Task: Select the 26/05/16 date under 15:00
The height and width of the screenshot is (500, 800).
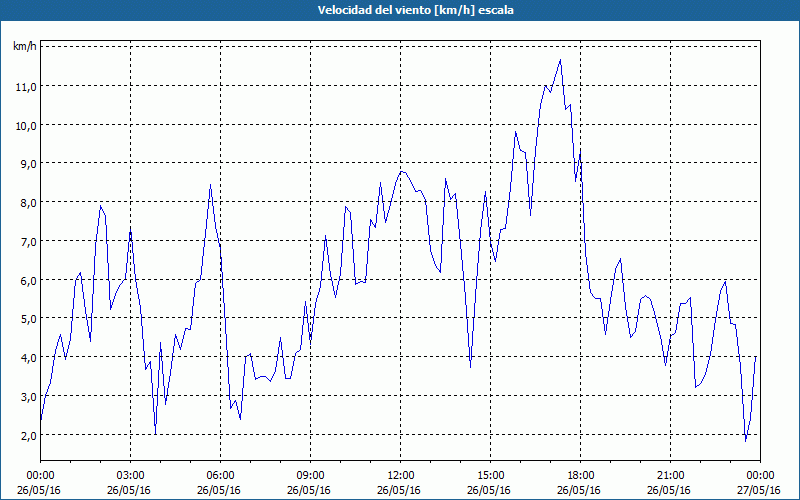Action: pos(489,490)
